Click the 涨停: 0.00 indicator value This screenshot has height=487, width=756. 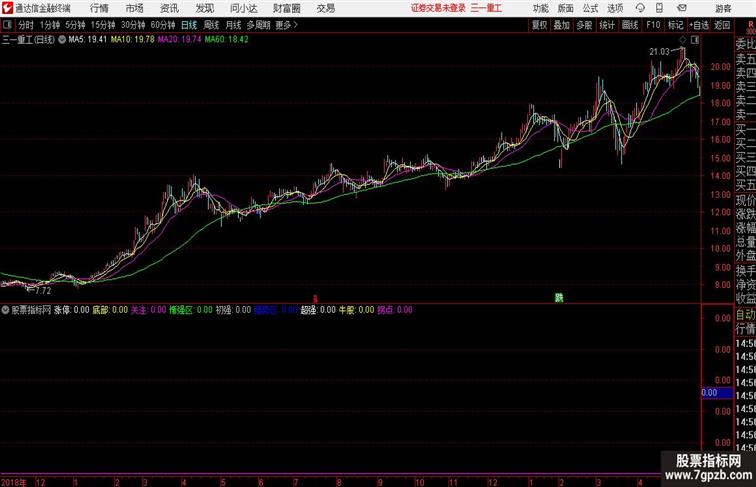pos(71,310)
